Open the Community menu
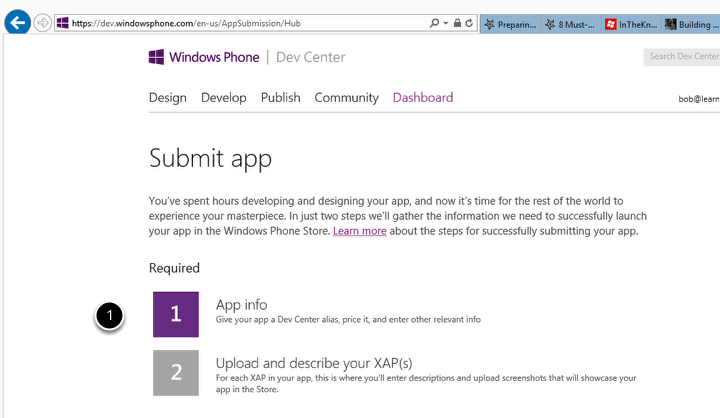 346,97
